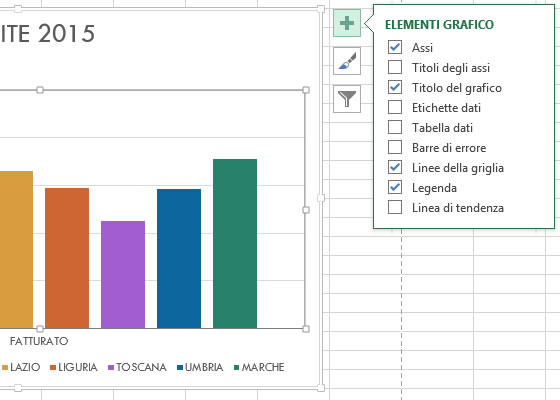The height and width of the screenshot is (400, 560).
Task: Click the green plus Chart Elements button
Action: tap(347, 23)
